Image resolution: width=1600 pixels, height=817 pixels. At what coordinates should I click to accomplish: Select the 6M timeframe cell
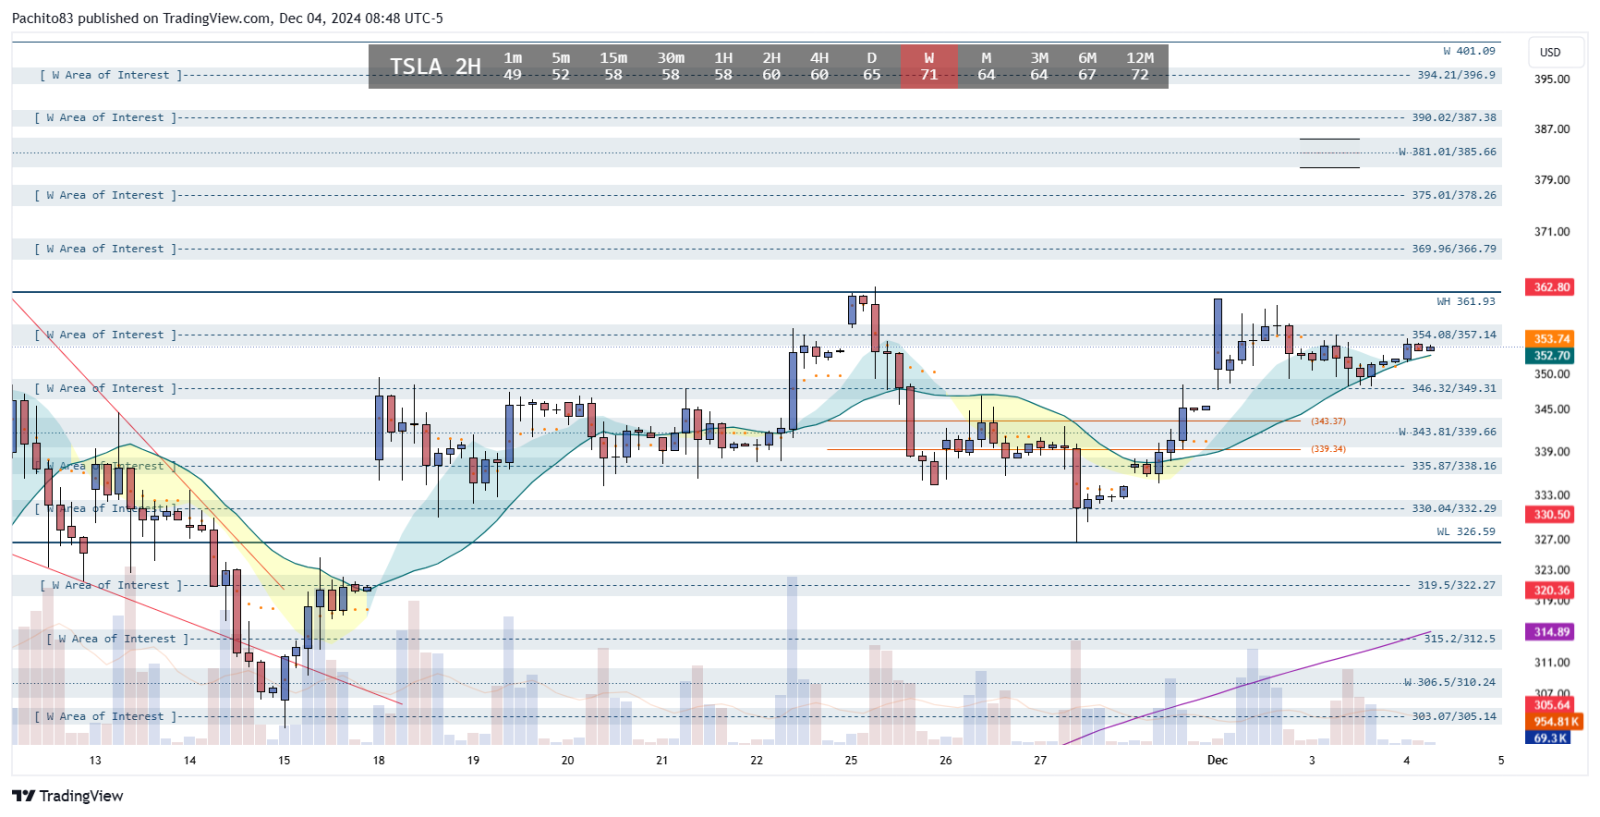pyautogui.click(x=1088, y=66)
